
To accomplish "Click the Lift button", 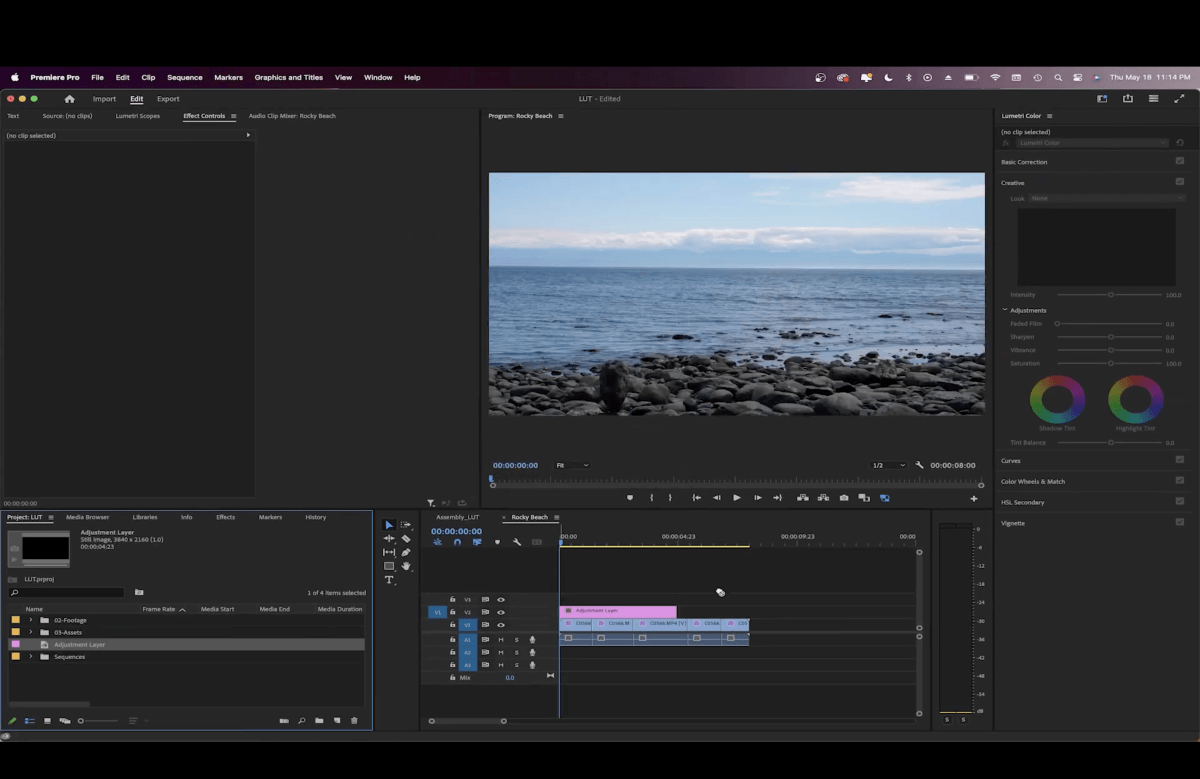I will coord(803,498).
